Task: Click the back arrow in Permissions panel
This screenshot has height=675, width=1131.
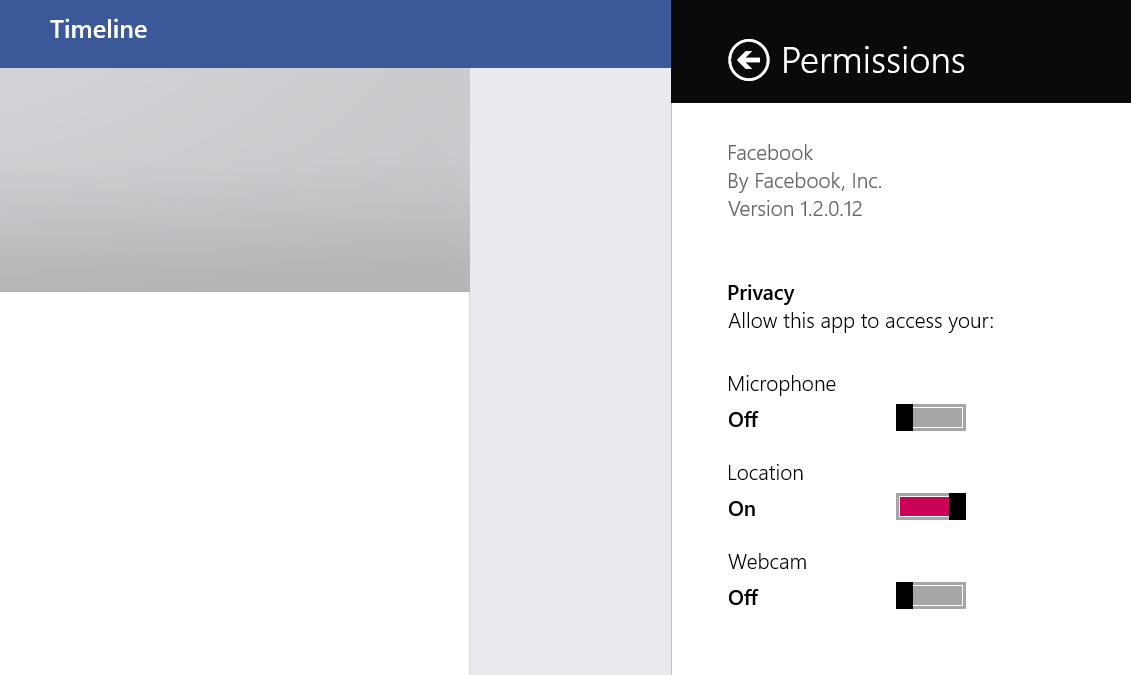Action: 747,59
